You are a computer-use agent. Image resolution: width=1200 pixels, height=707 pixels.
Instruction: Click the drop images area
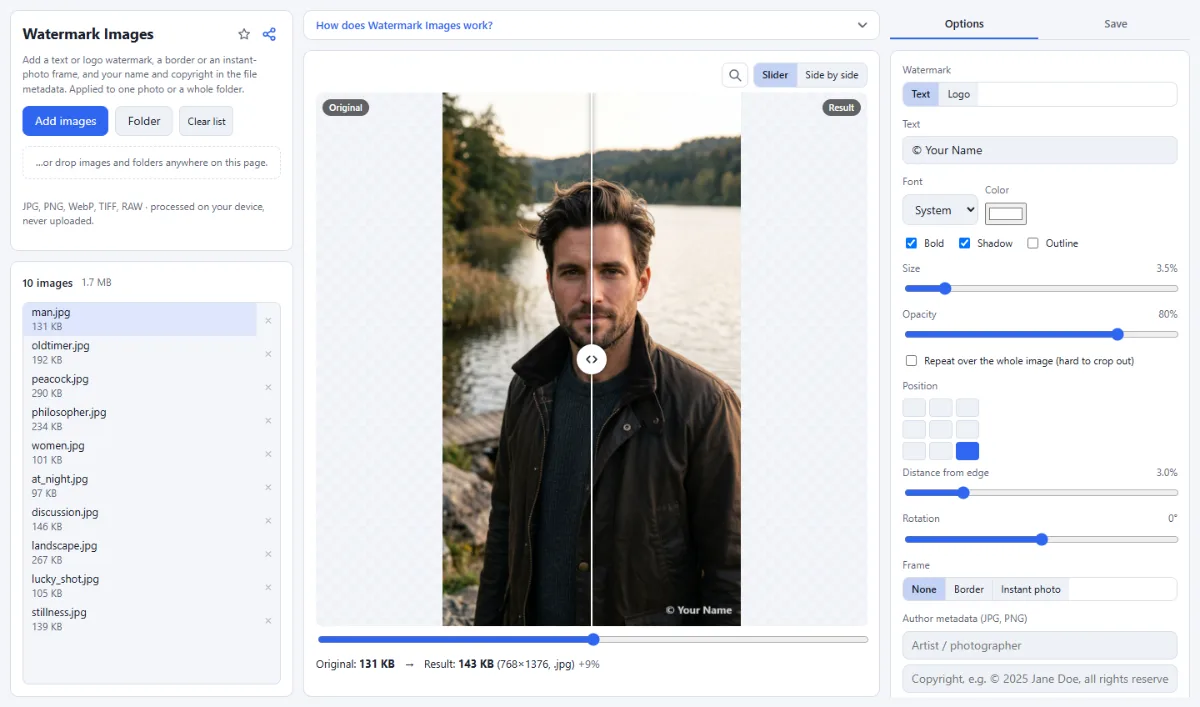coord(151,163)
